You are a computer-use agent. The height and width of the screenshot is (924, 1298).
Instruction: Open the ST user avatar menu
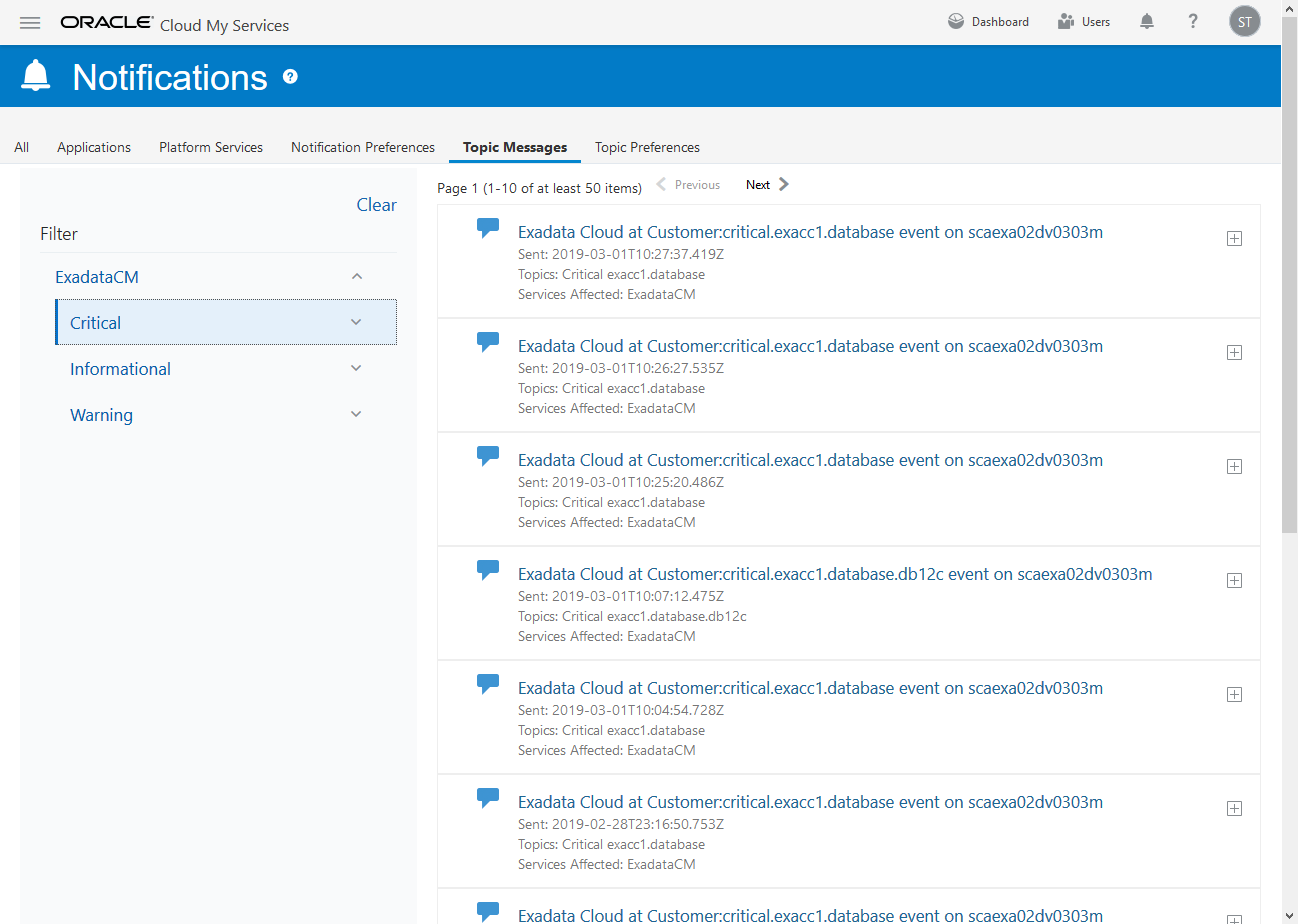click(x=1245, y=22)
